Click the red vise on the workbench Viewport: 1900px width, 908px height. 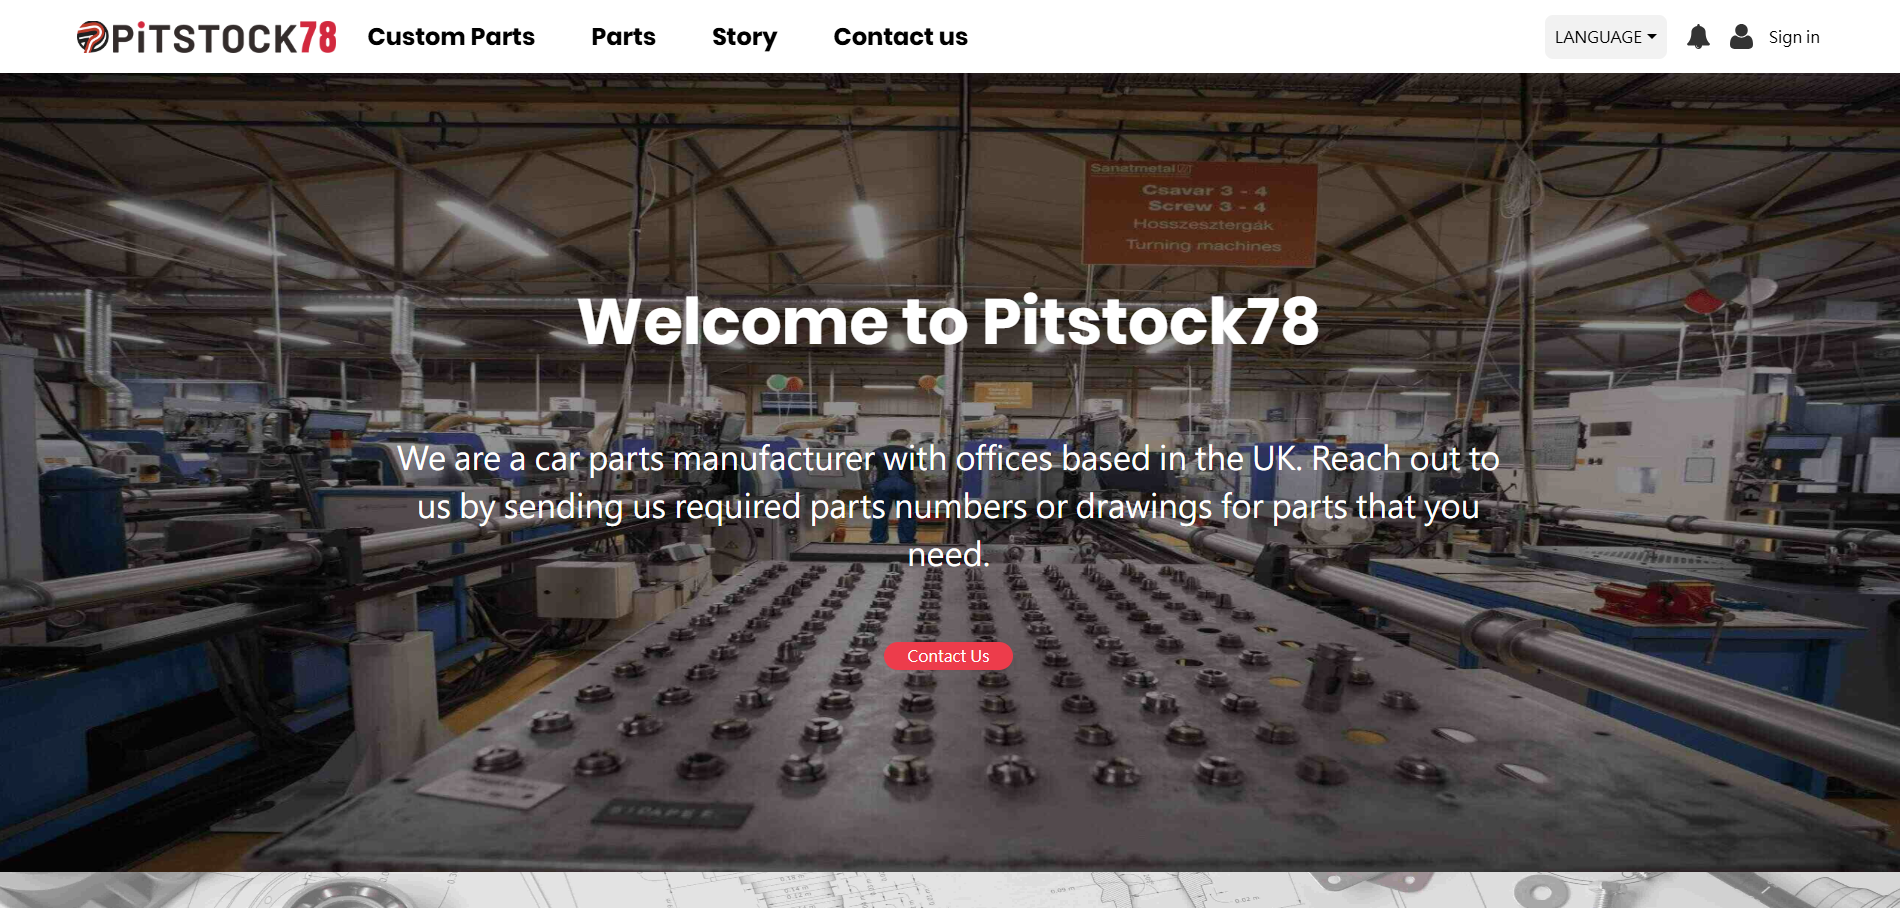1656,602
